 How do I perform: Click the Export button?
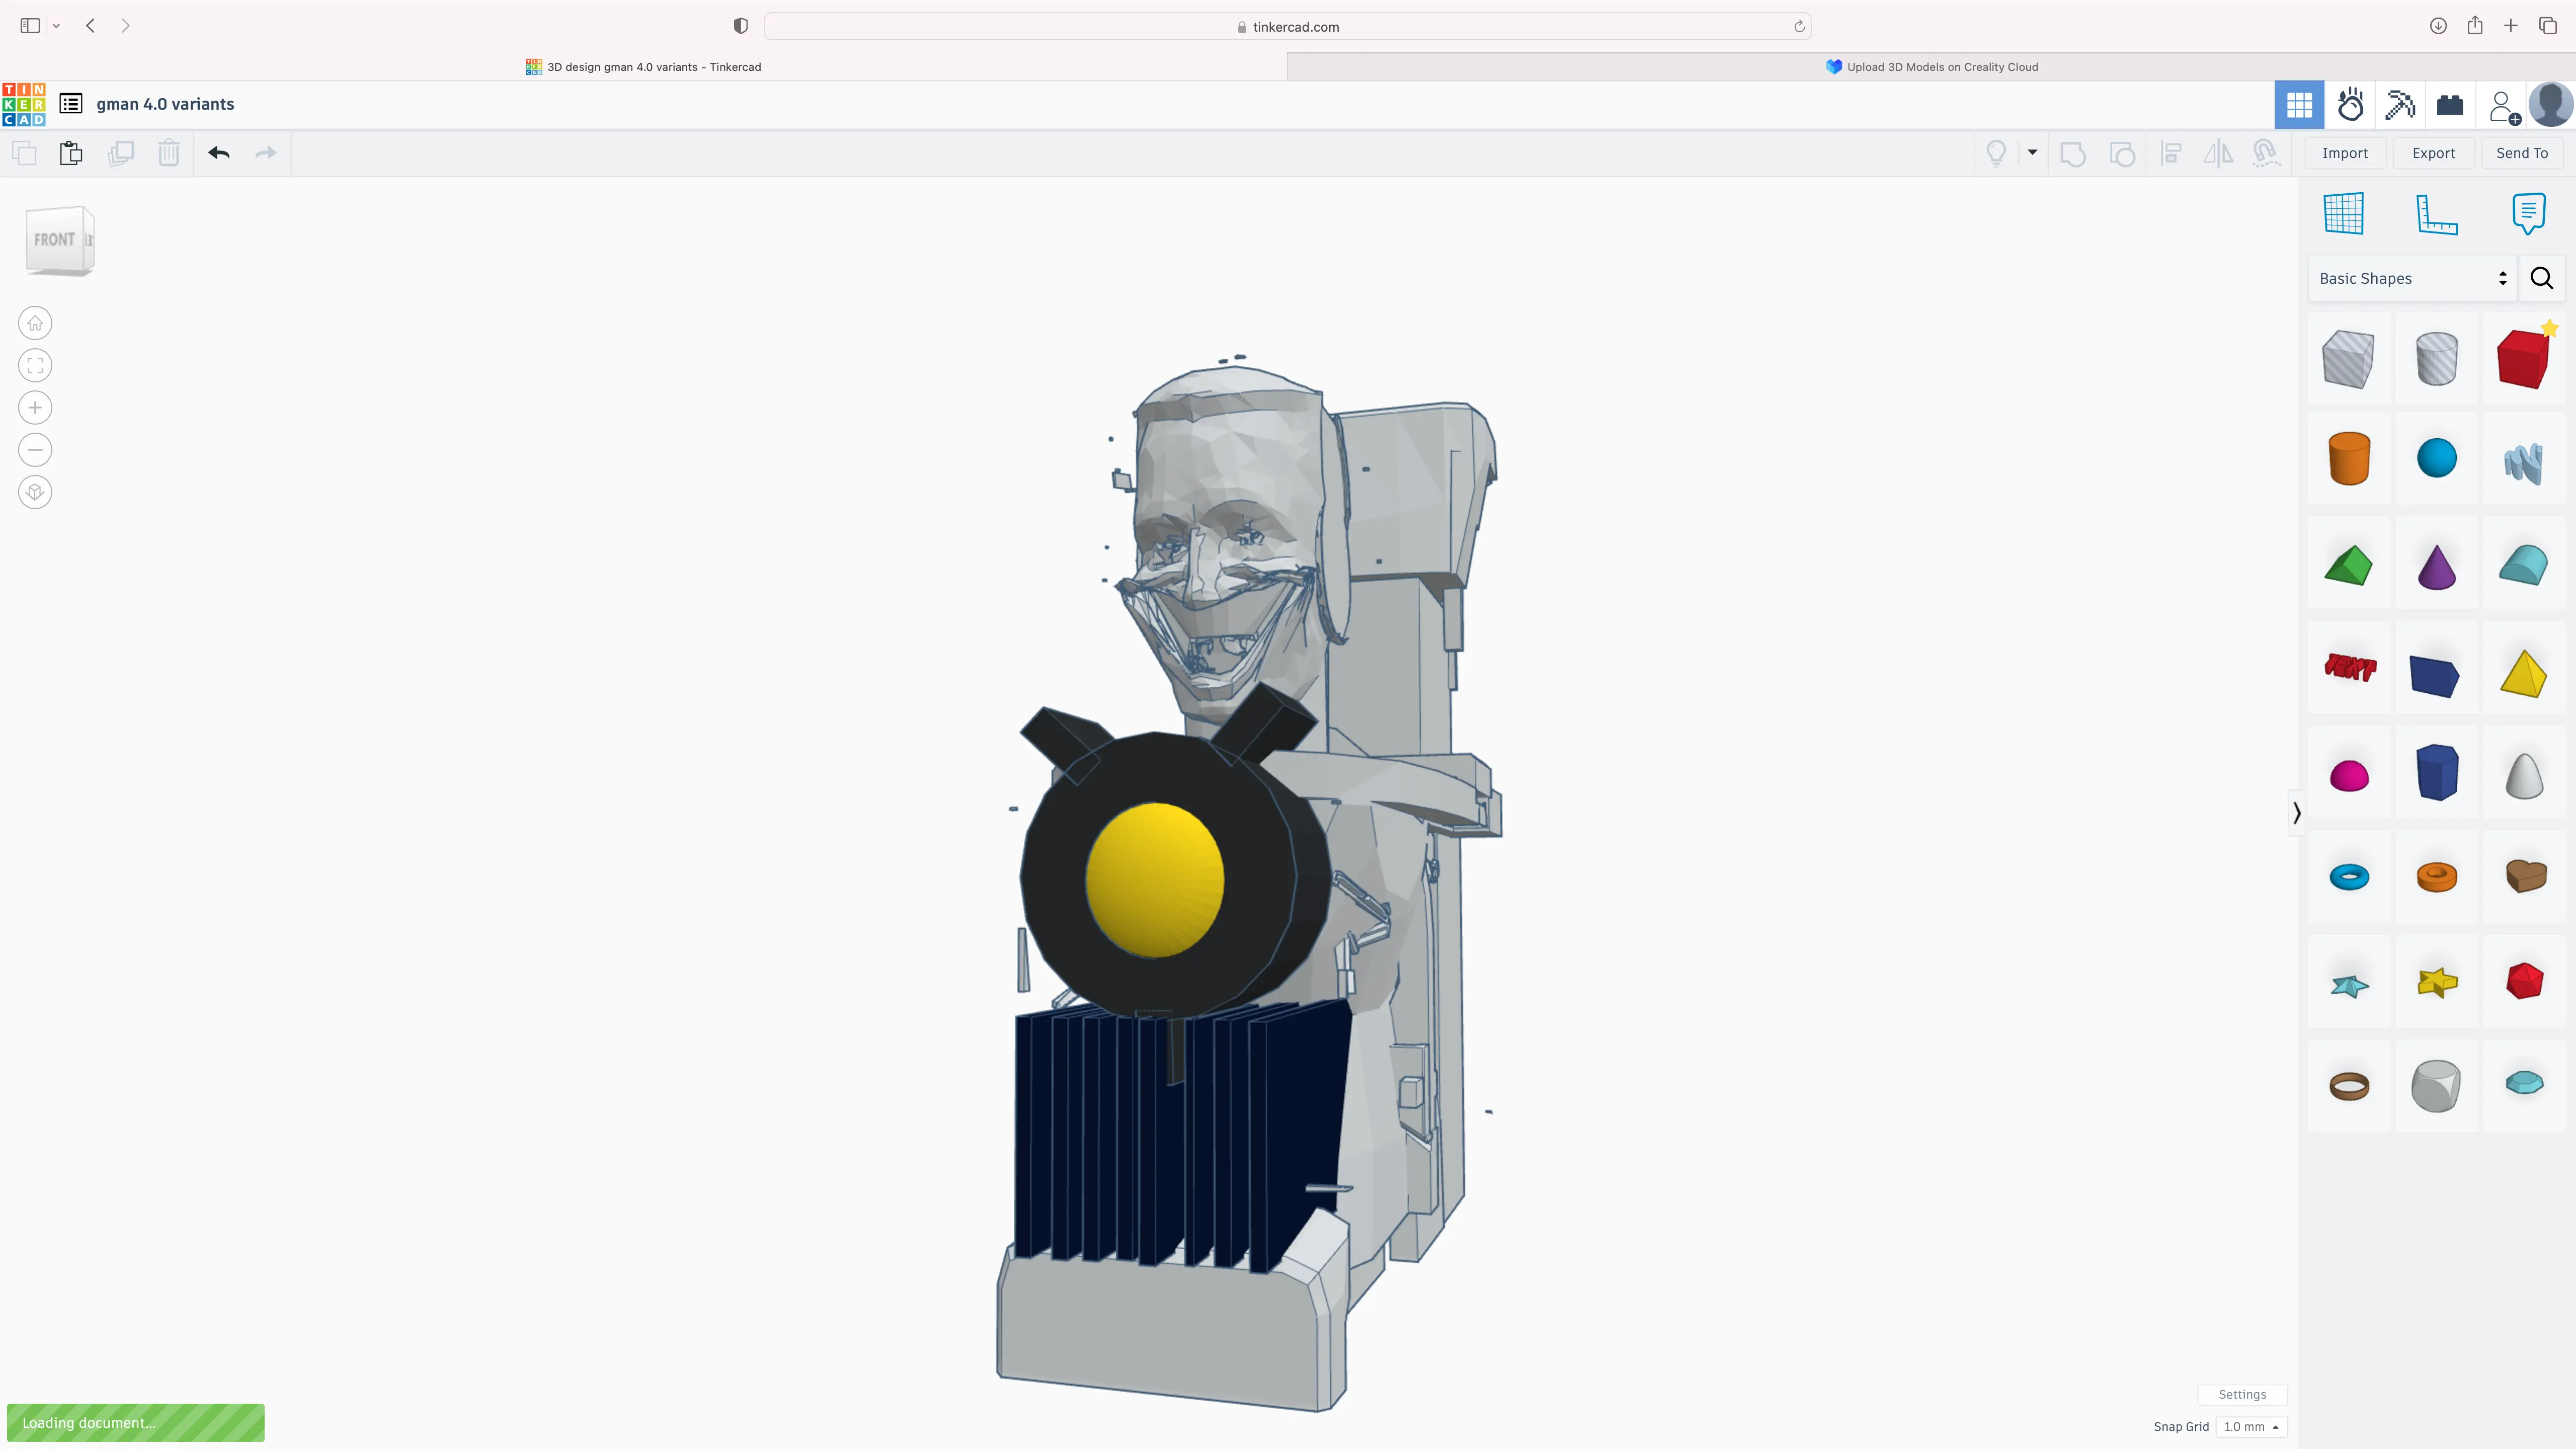pos(2433,153)
